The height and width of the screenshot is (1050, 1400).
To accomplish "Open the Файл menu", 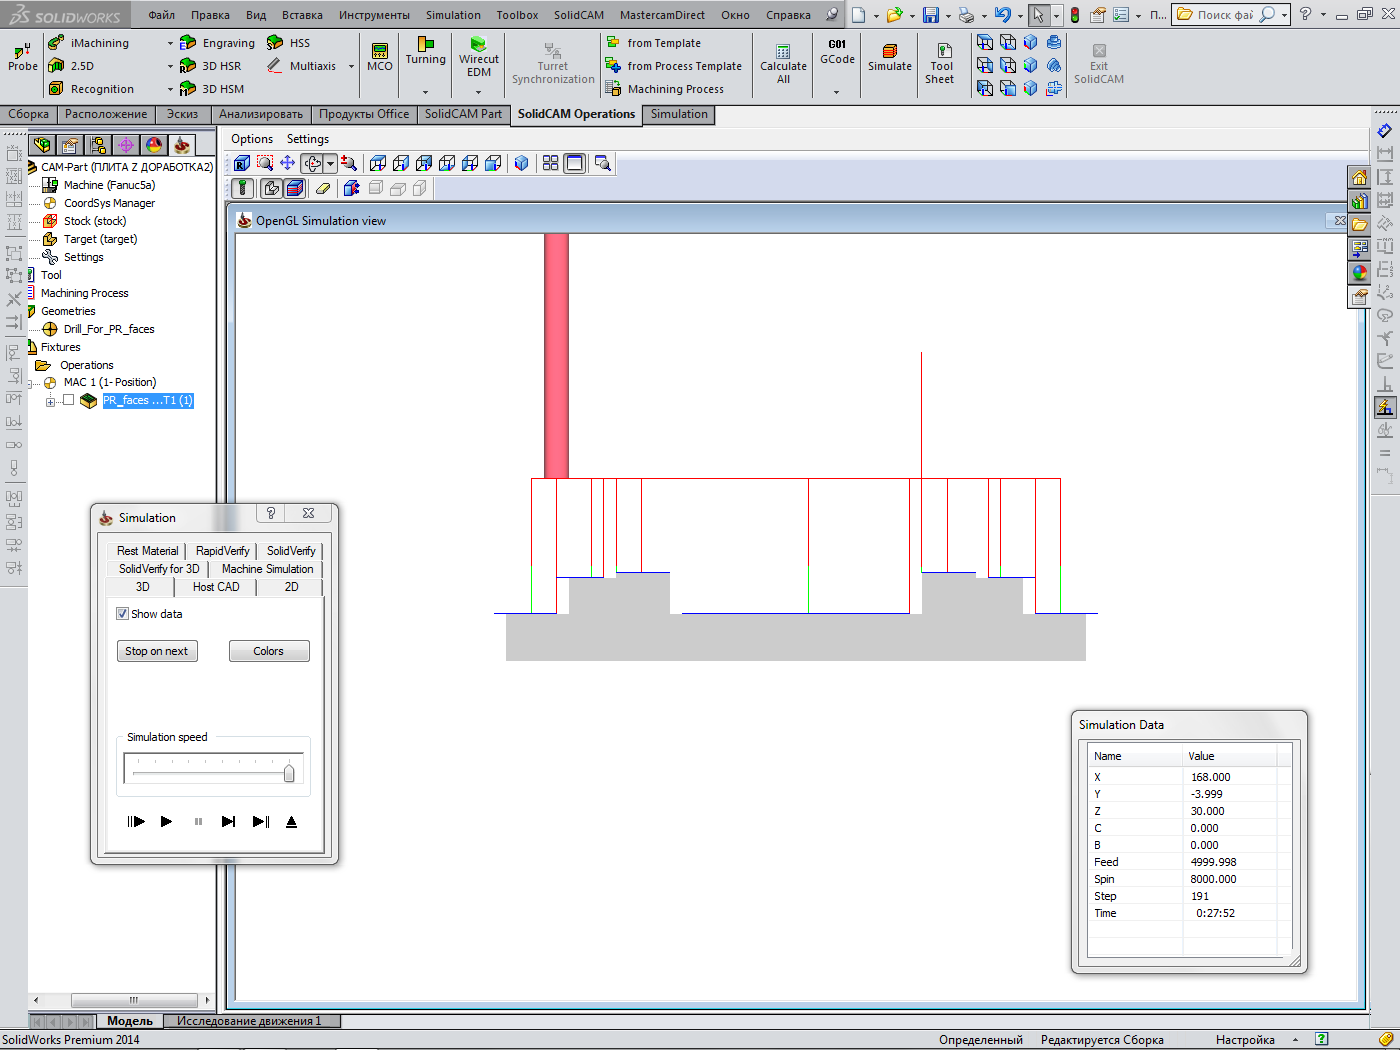I will [x=161, y=15].
